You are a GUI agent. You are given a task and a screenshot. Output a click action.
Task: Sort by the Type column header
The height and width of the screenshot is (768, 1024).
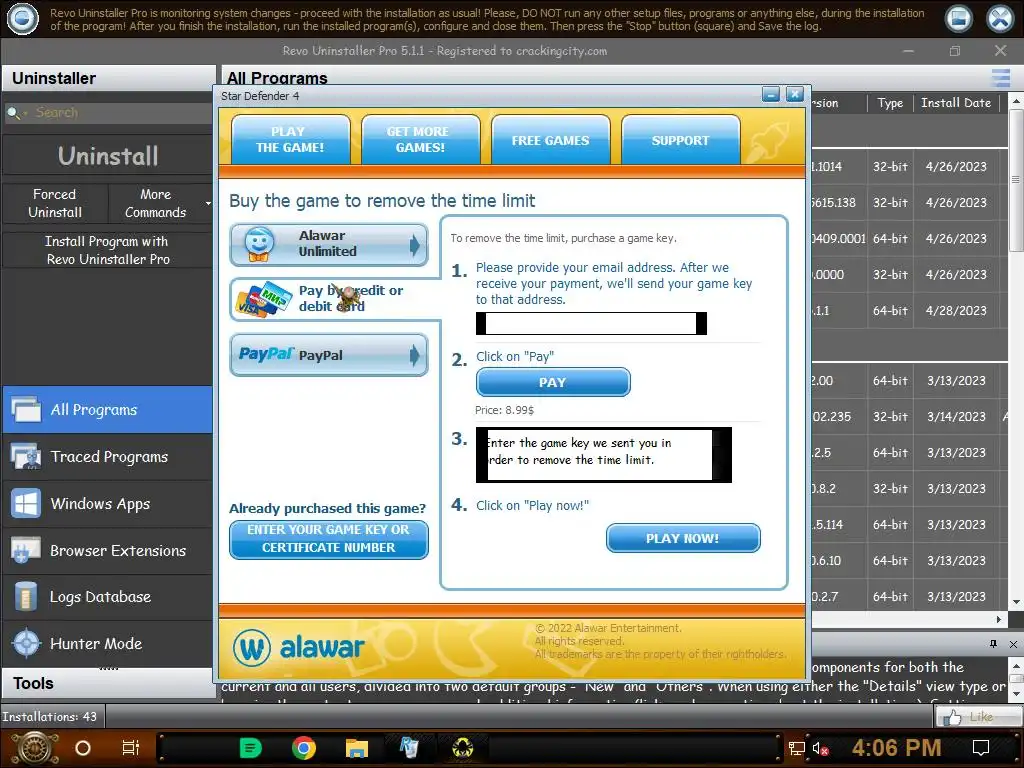coord(890,103)
